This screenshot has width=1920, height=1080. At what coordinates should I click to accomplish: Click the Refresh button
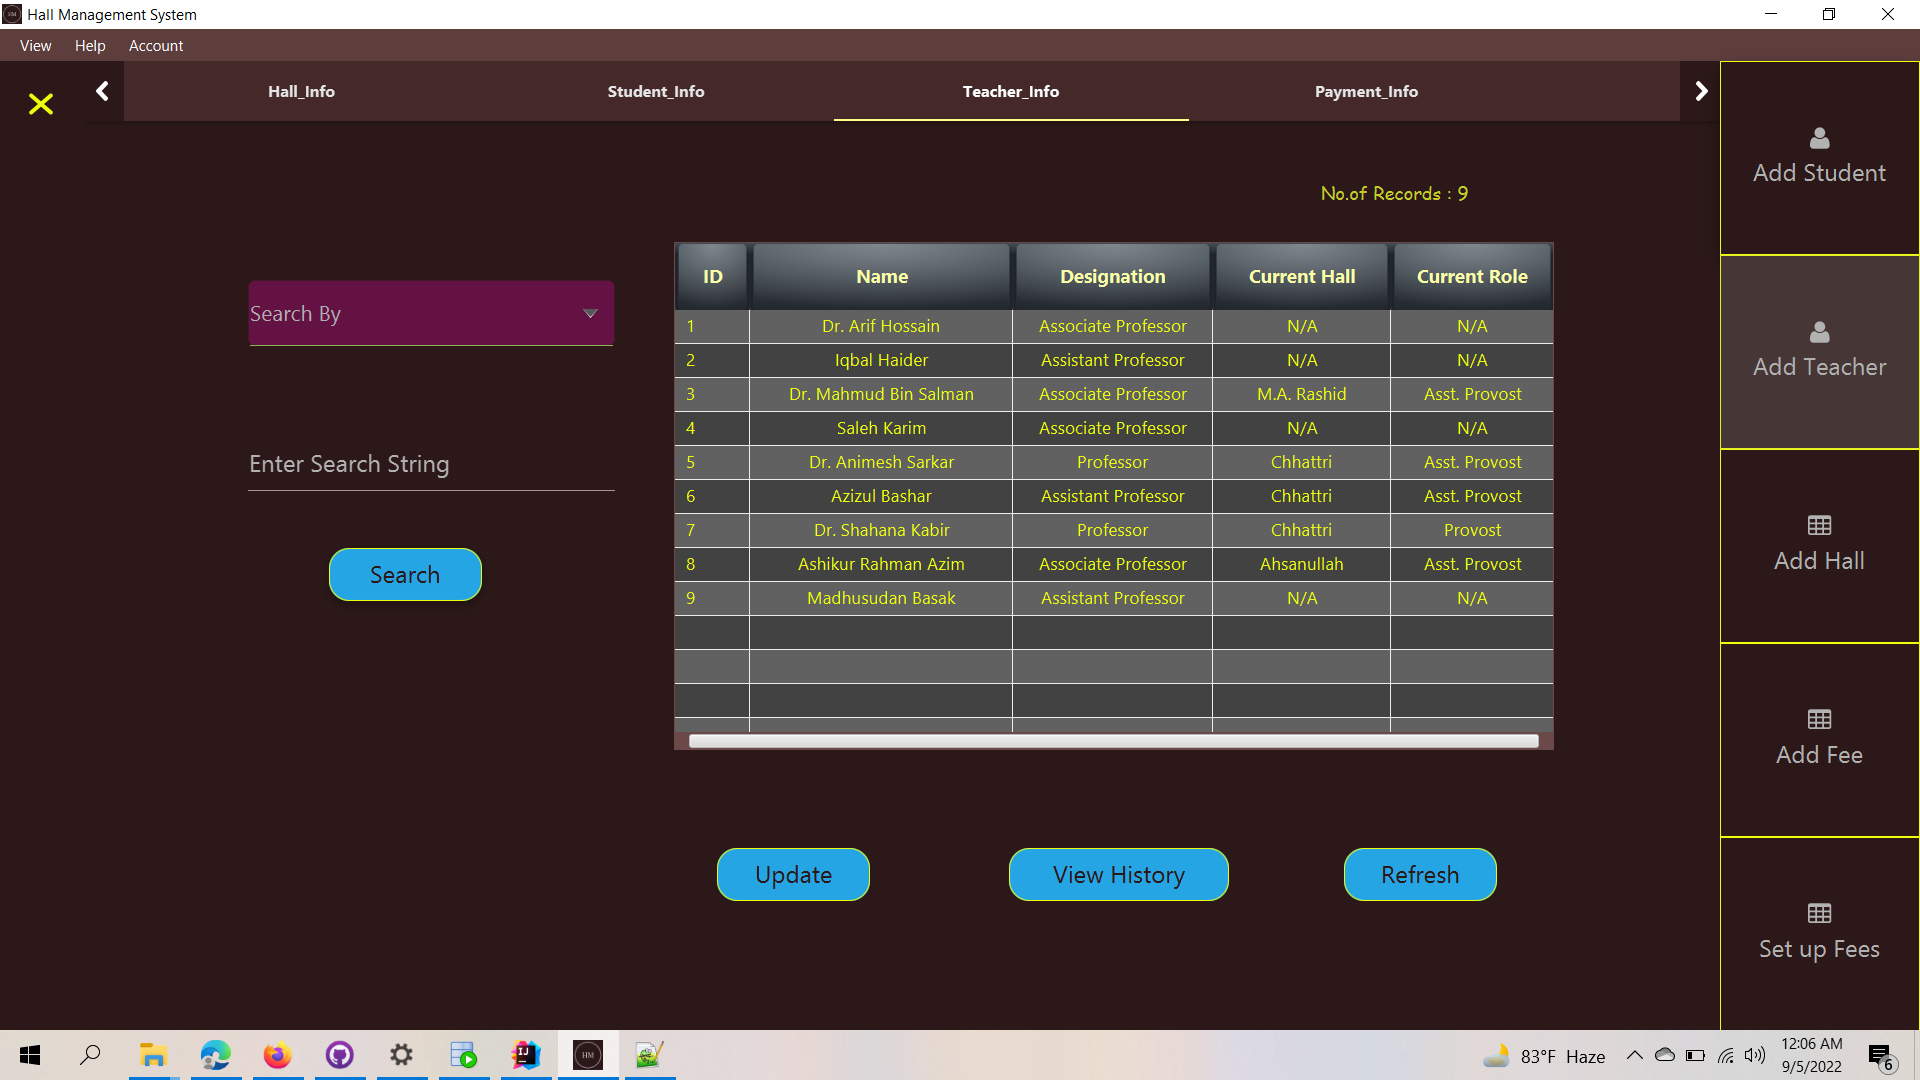tap(1419, 874)
